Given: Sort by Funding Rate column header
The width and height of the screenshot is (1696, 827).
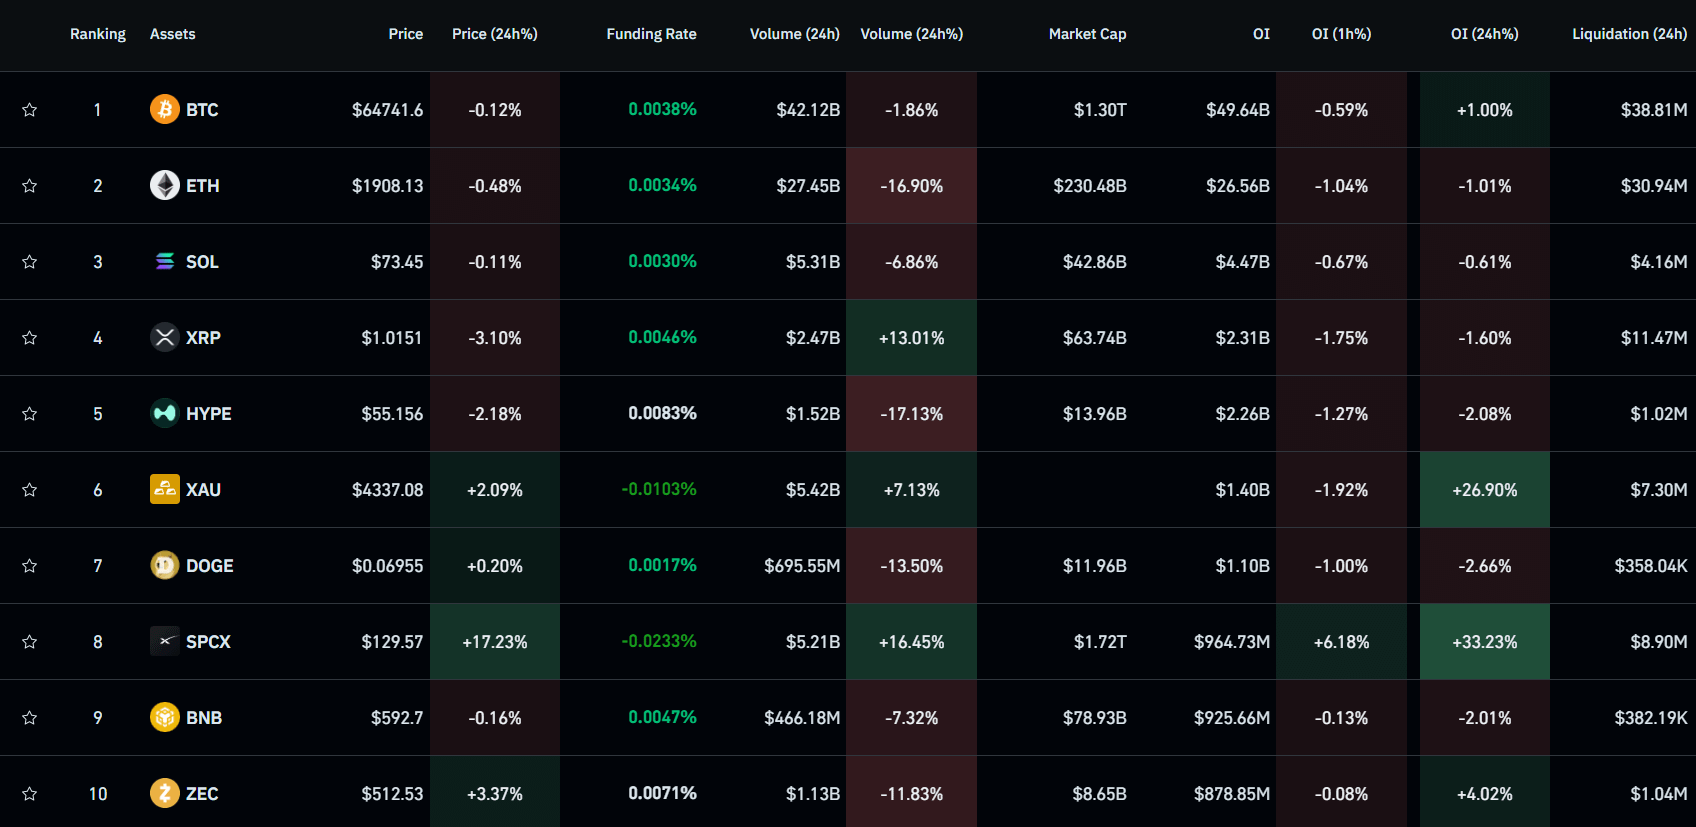Looking at the screenshot, I should pos(652,34).
